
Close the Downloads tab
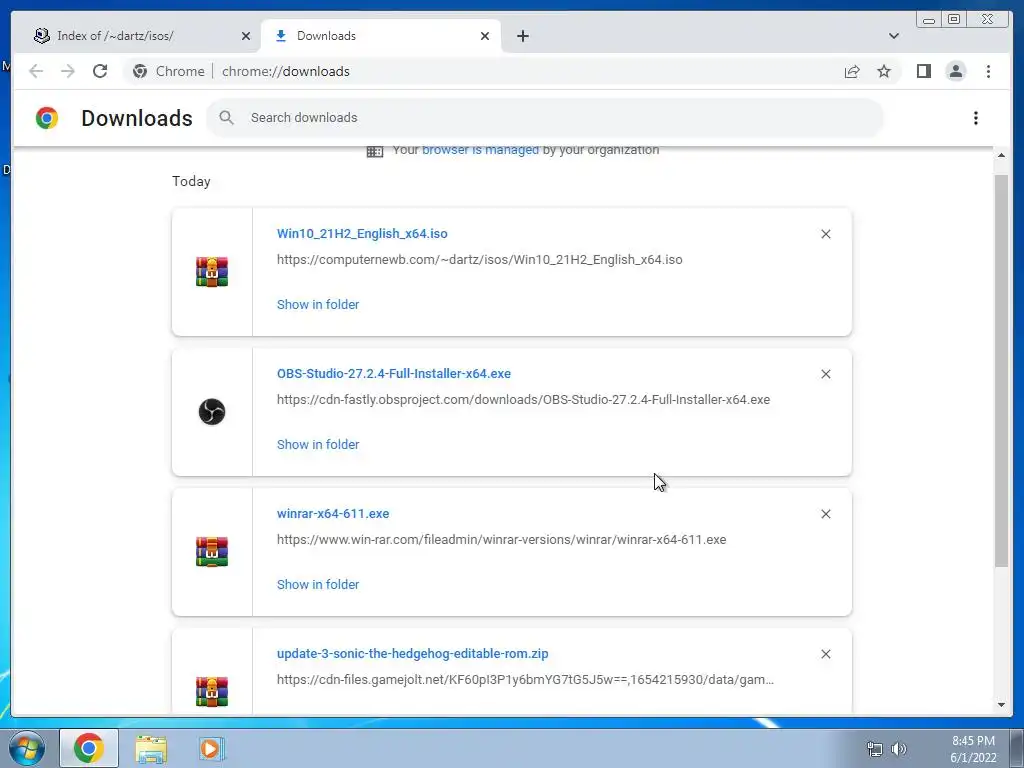pyautogui.click(x=485, y=36)
